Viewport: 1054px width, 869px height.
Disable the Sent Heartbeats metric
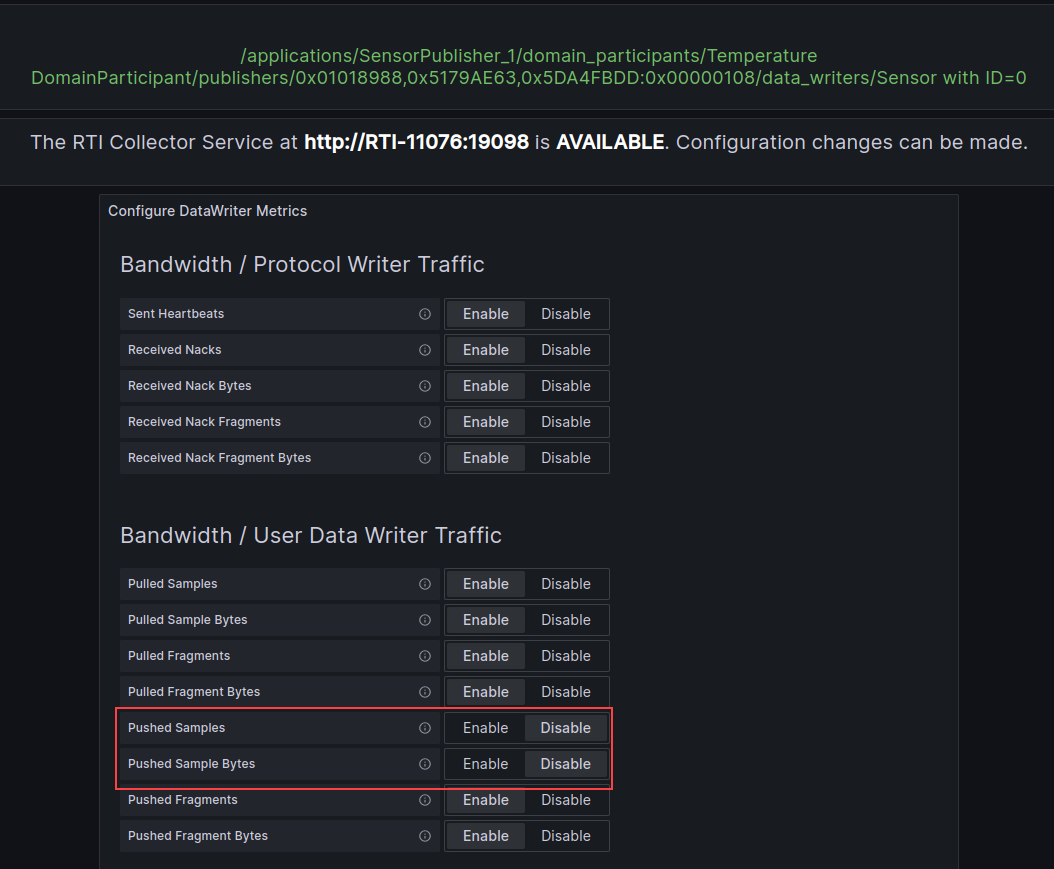pos(566,313)
